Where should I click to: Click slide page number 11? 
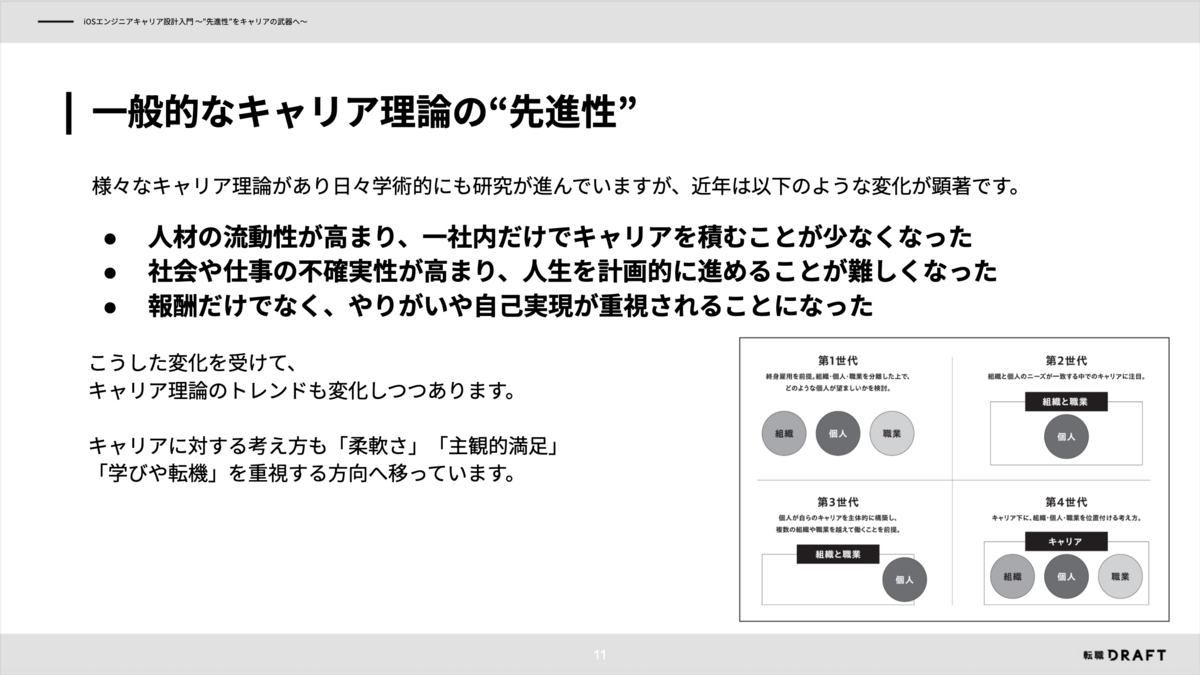[x=600, y=655]
